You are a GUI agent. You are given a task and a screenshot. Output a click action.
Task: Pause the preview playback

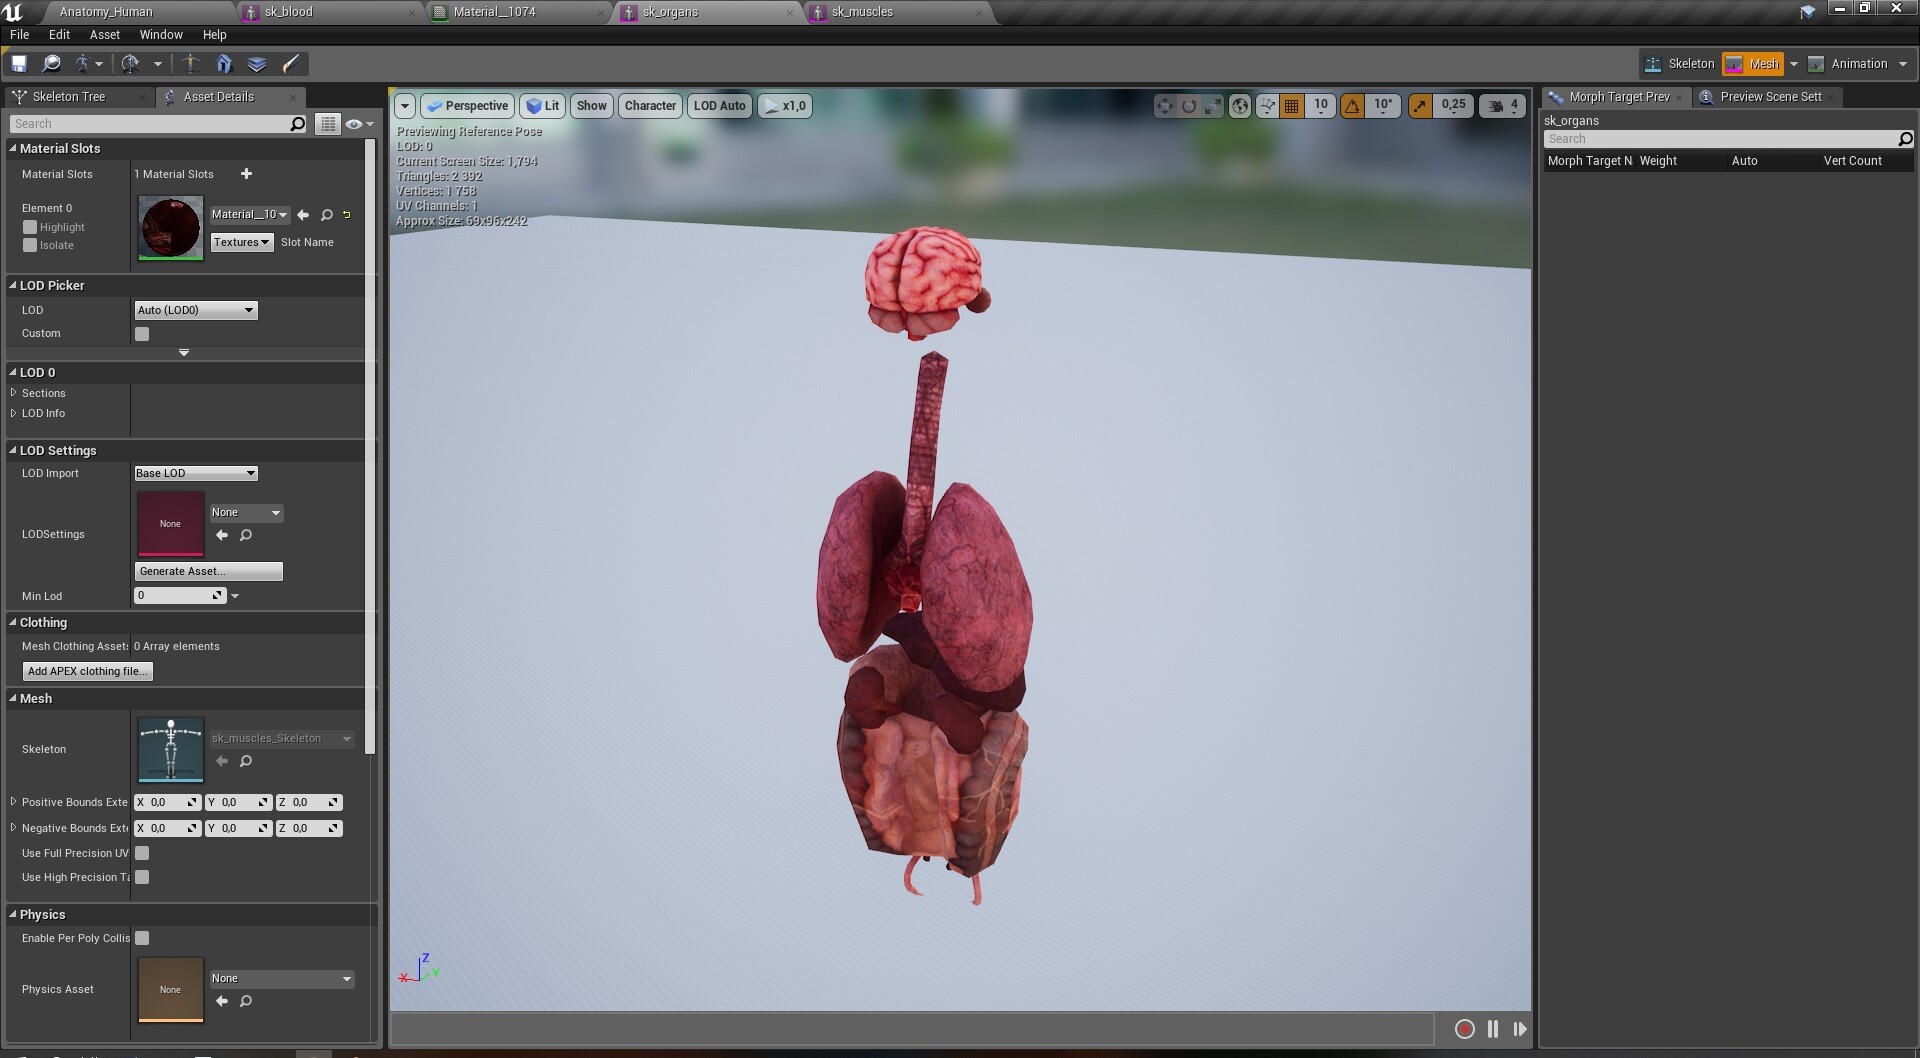point(1492,1028)
